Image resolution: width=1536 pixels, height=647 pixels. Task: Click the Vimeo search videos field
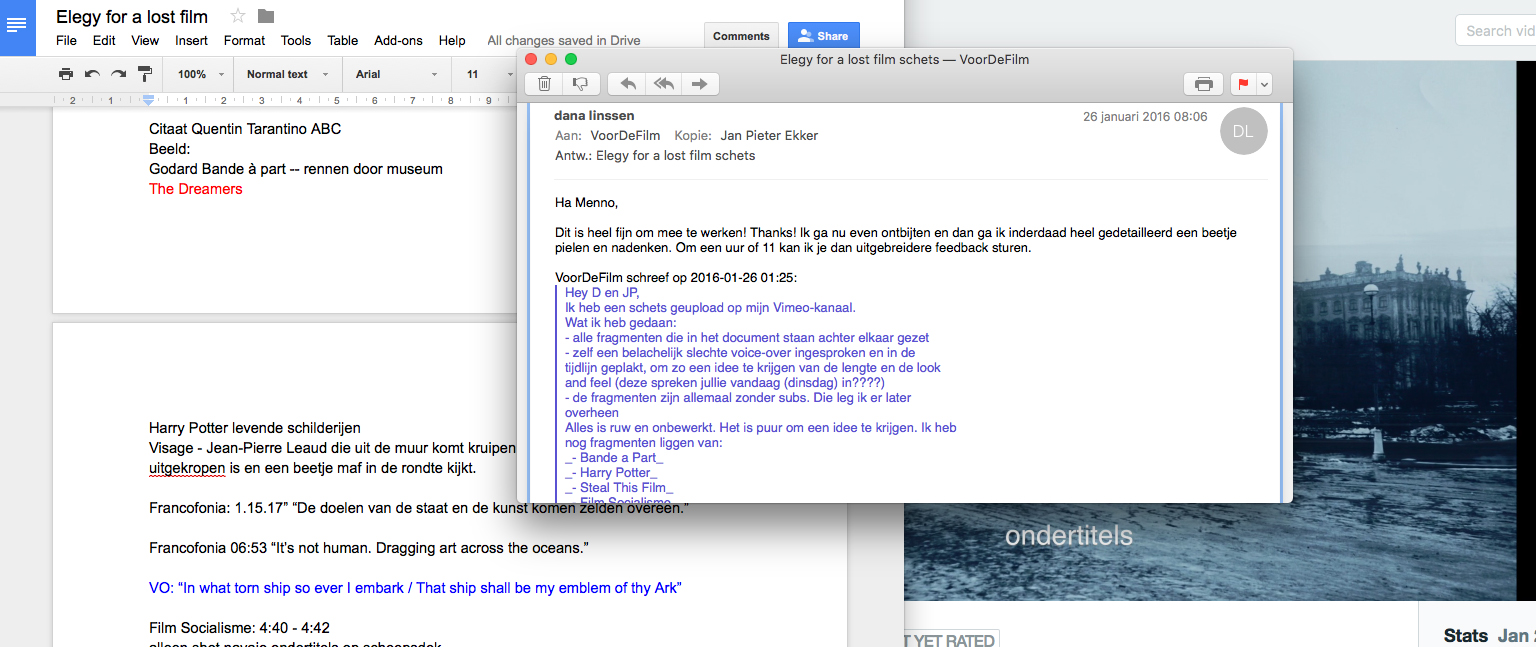point(1496,31)
